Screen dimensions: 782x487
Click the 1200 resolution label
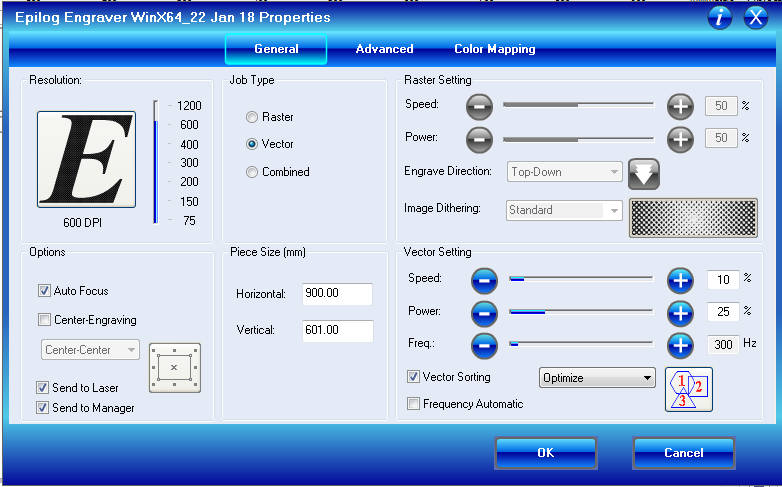coord(189,106)
